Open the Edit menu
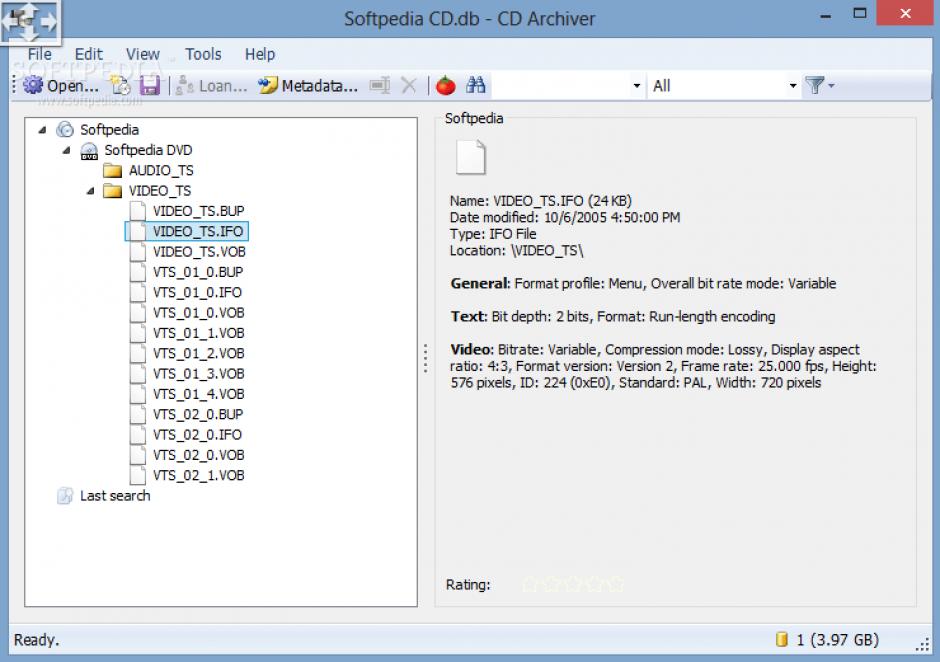 click(x=89, y=54)
